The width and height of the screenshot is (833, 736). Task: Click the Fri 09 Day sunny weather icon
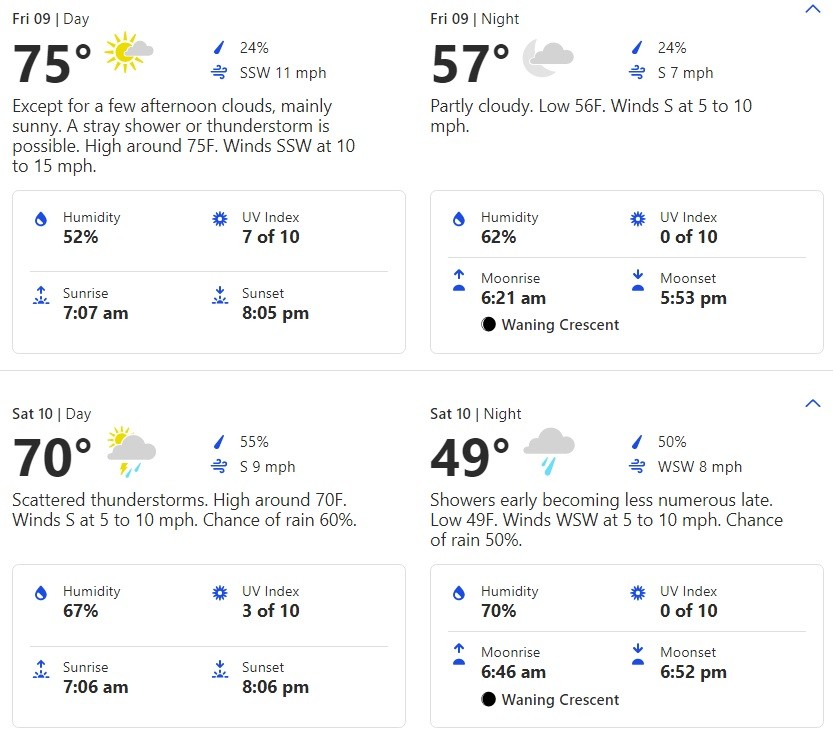coord(129,52)
